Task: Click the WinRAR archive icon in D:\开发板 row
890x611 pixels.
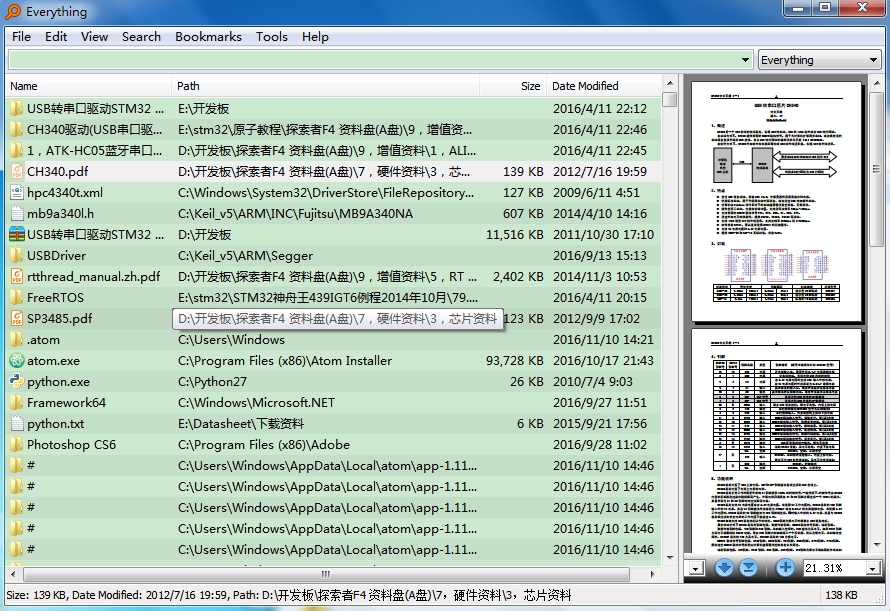Action: pyautogui.click(x=17, y=235)
